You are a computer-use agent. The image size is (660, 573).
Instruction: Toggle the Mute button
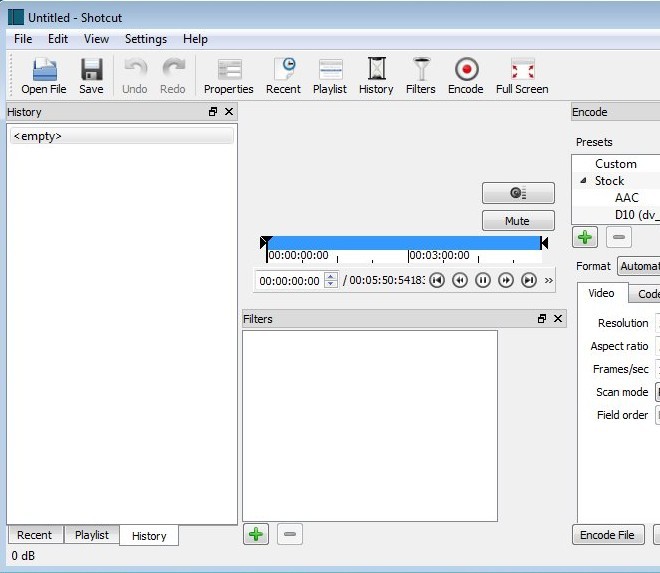click(517, 221)
